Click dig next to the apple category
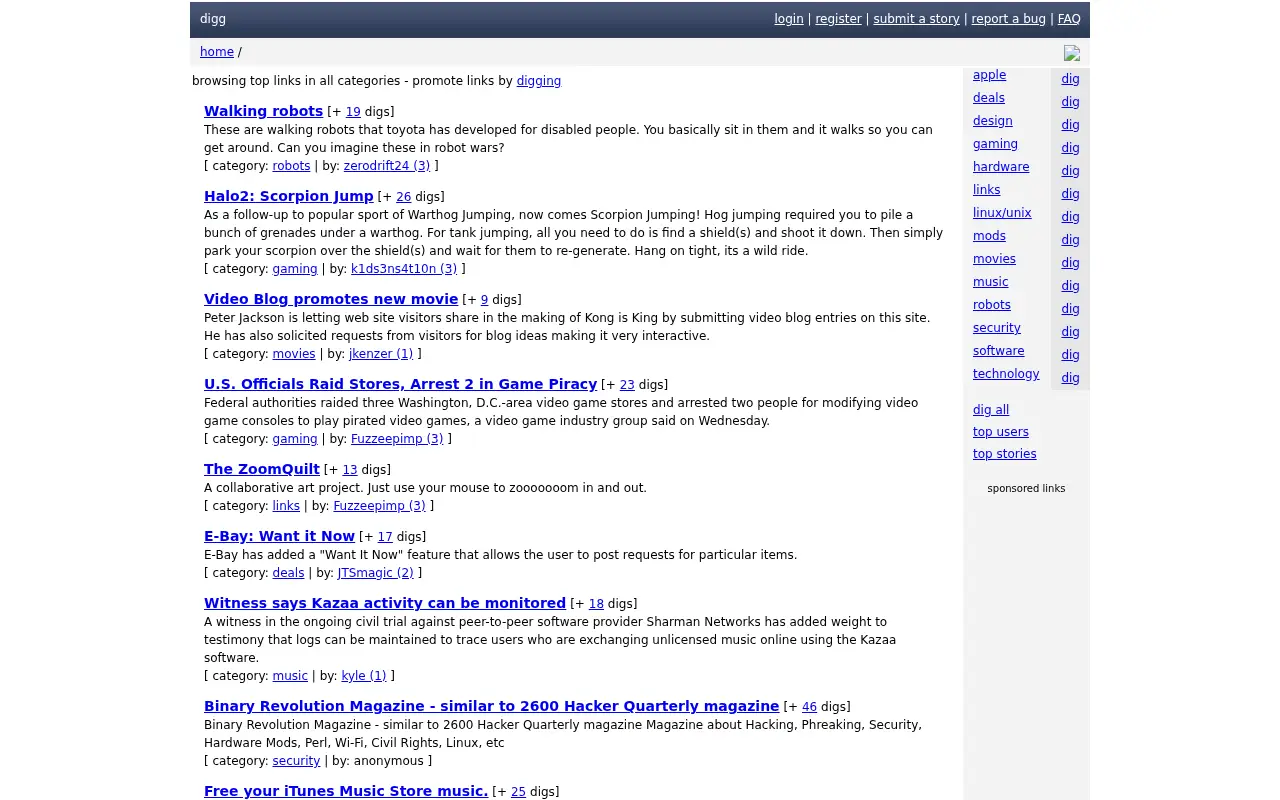1280x800 pixels. 1070,79
